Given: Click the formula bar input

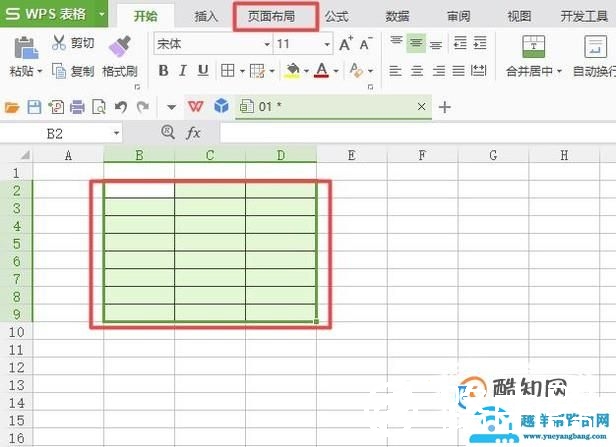Looking at the screenshot, I should (418, 133).
